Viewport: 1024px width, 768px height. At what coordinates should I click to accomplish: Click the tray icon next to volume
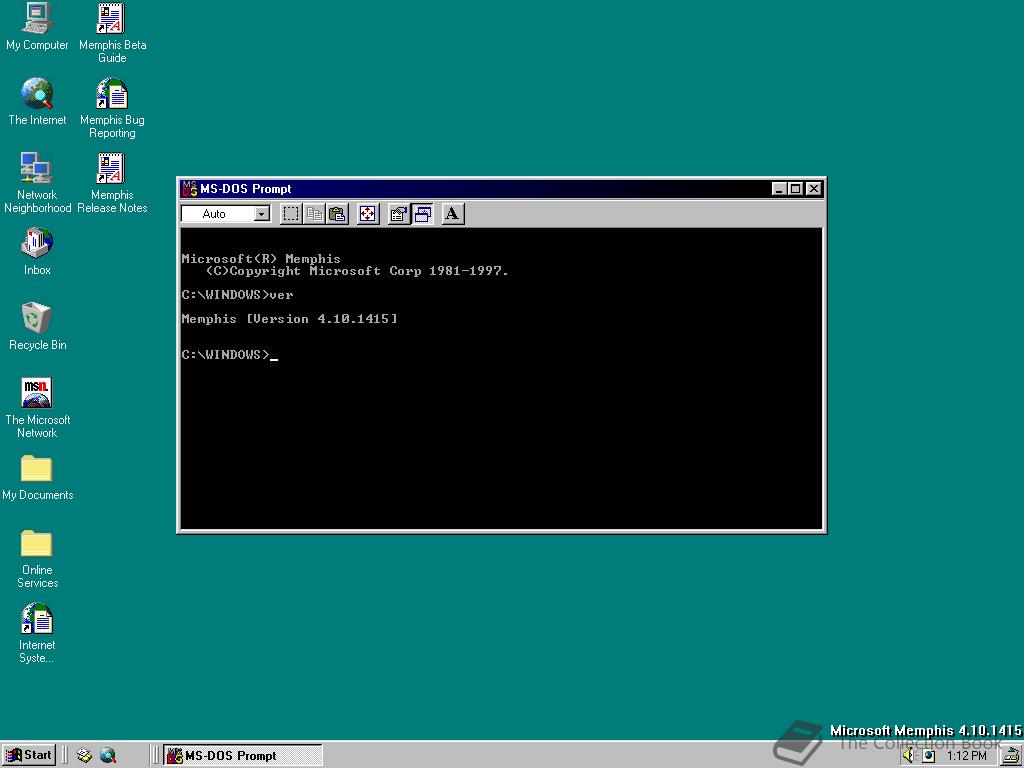point(929,756)
